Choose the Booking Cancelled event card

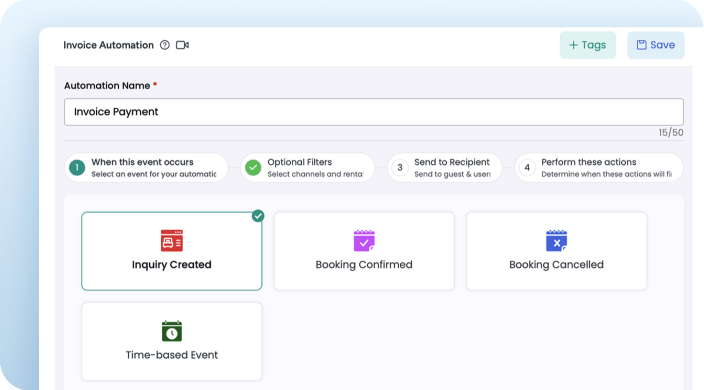coord(556,251)
